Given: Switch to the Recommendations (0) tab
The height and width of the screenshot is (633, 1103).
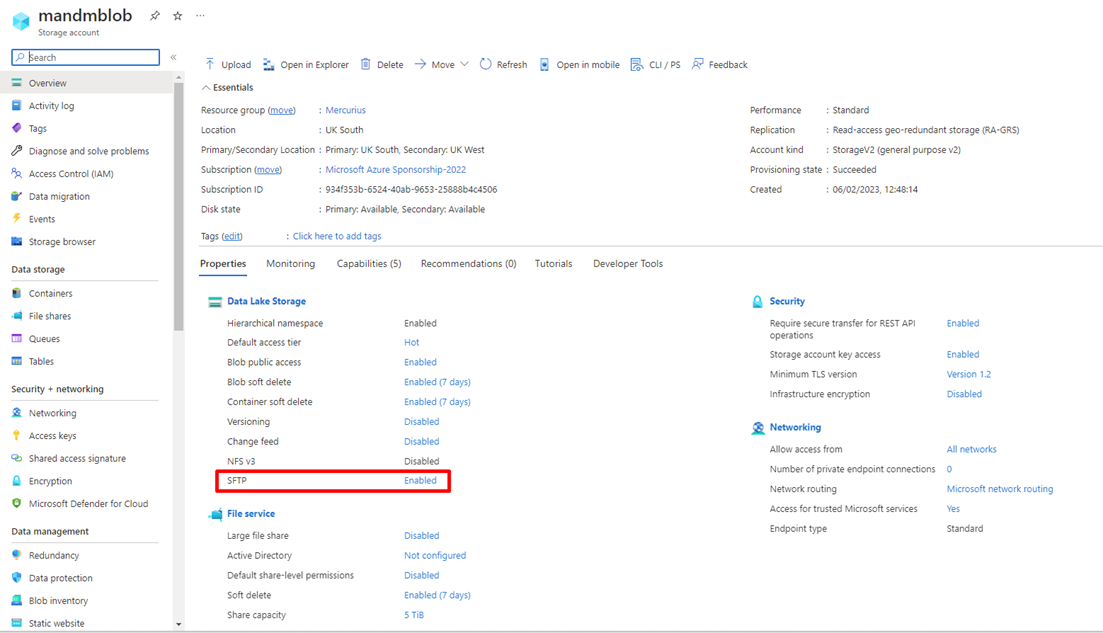Looking at the screenshot, I should pyautogui.click(x=468, y=264).
